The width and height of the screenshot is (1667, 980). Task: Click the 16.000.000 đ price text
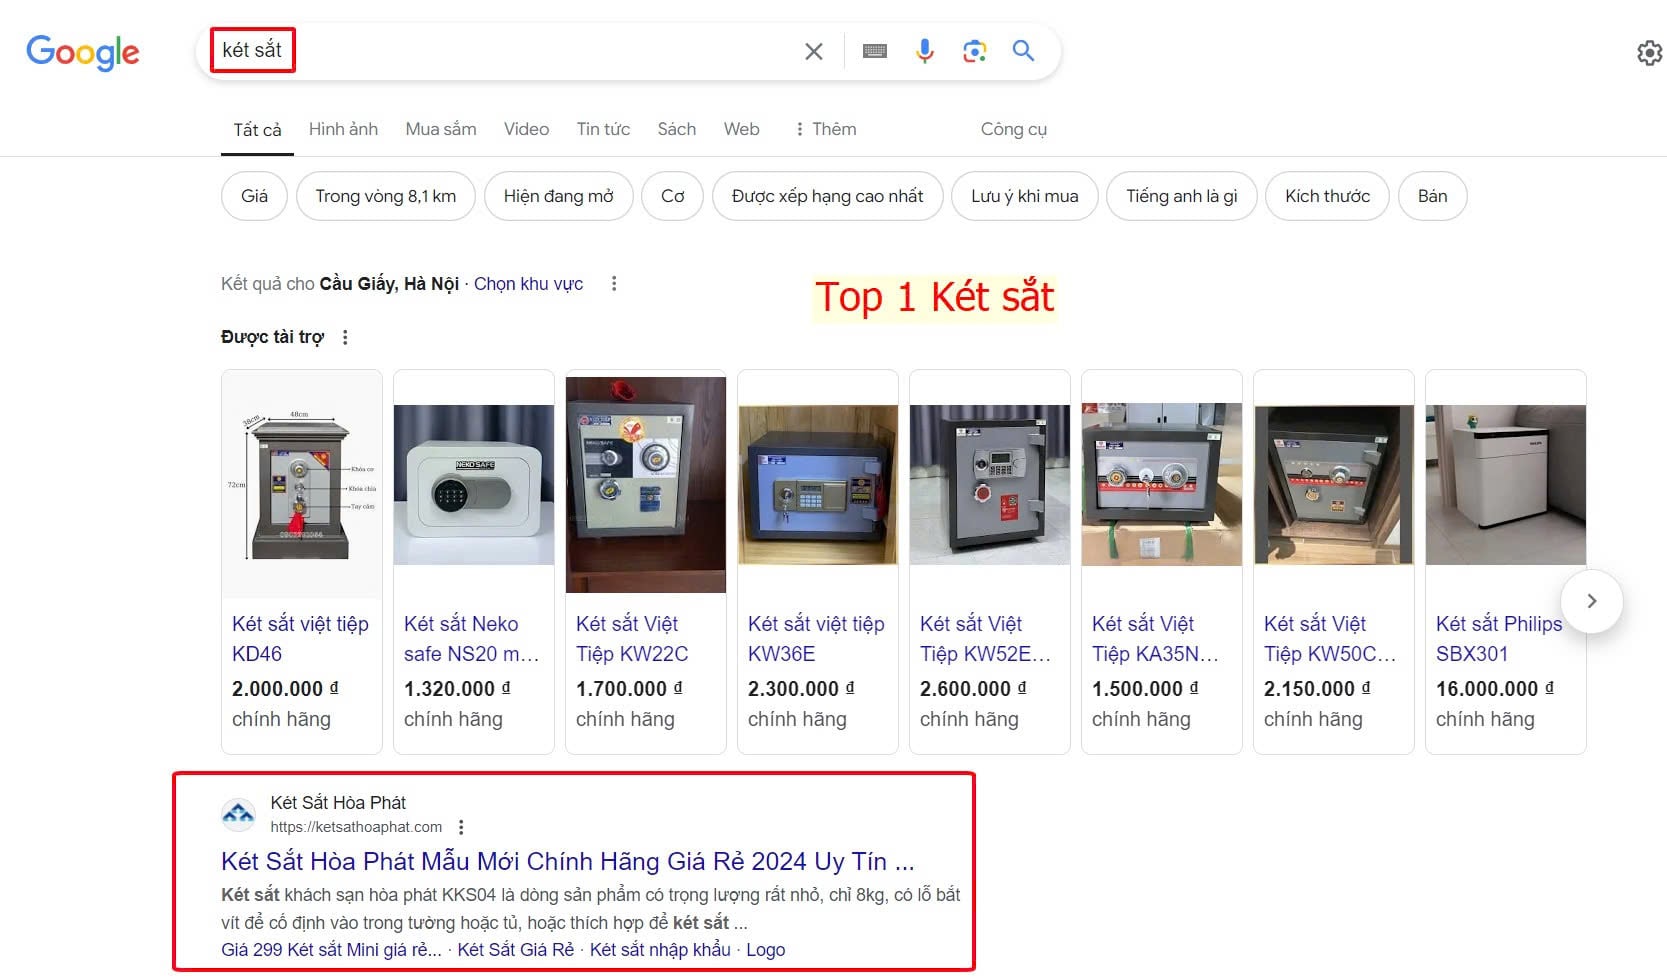pos(1495,689)
